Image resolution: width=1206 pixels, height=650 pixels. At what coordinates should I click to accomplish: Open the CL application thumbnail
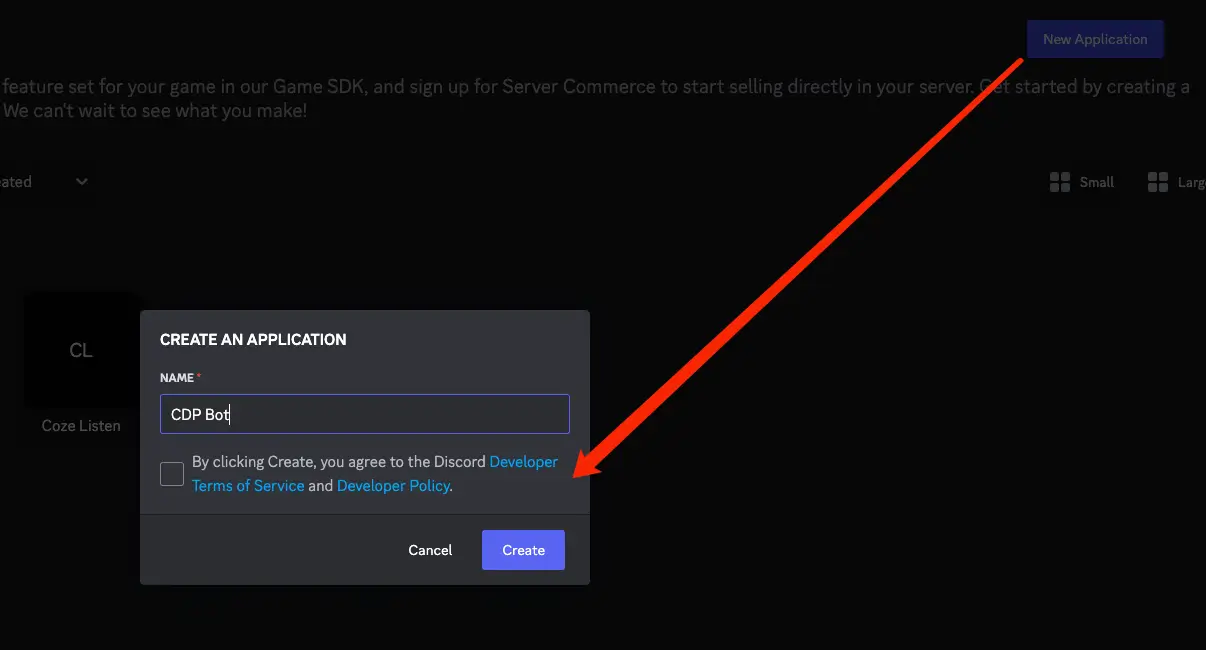point(81,350)
